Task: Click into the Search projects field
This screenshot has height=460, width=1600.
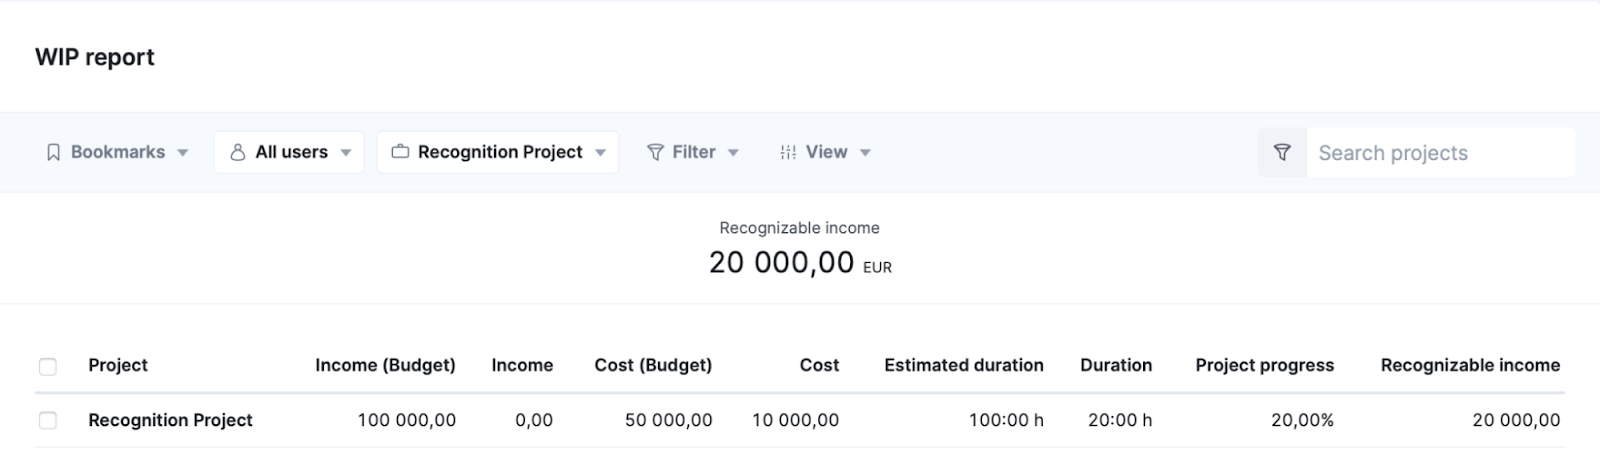Action: pos(1440,153)
